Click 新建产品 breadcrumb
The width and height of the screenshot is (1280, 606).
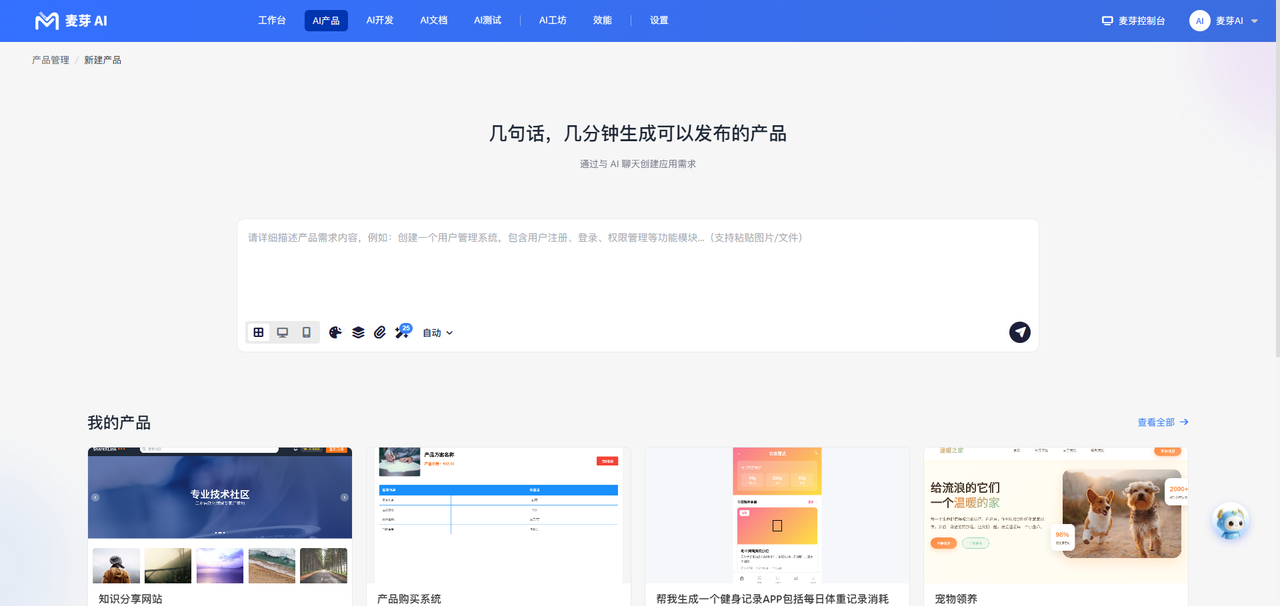(x=103, y=60)
